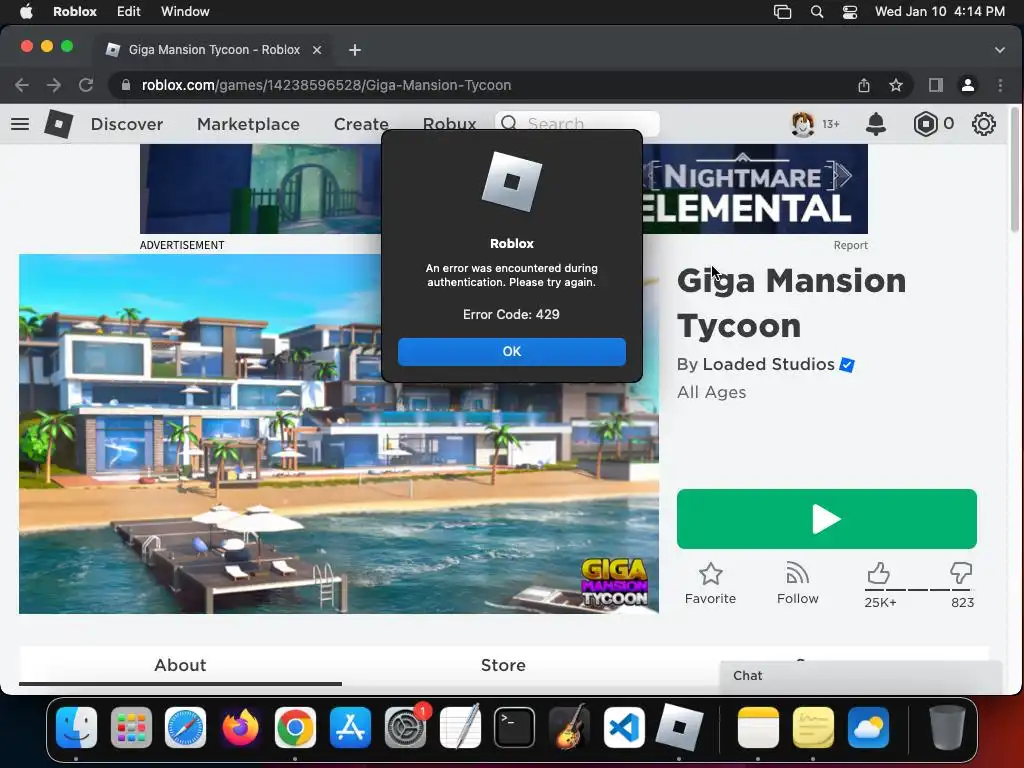Dislike the game with thumbs down
This screenshot has width=1024, height=768.
tap(961, 573)
